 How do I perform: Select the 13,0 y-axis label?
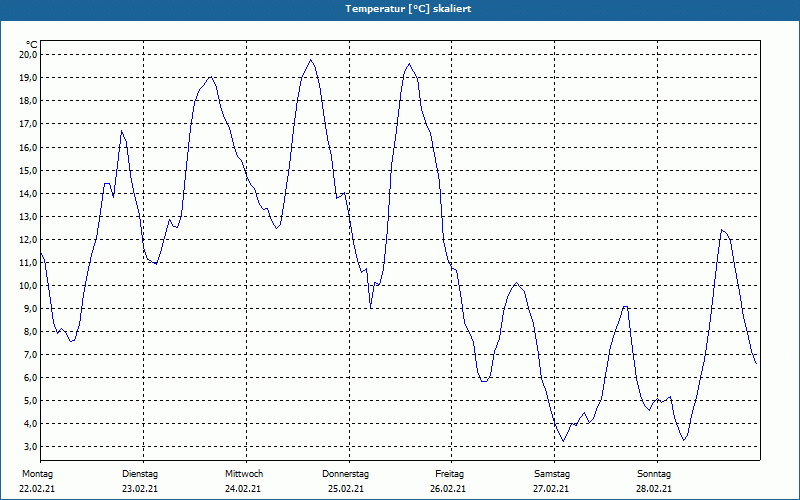pyautogui.click(x=28, y=216)
